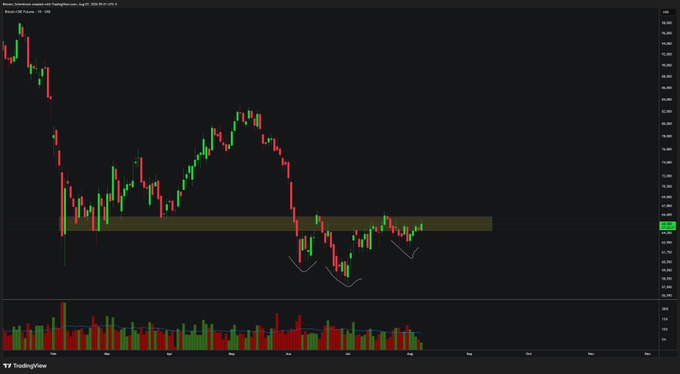This screenshot has width=680, height=374.
Task: Click the Bitcoin CME Futures symbol title
Action: click(x=27, y=12)
